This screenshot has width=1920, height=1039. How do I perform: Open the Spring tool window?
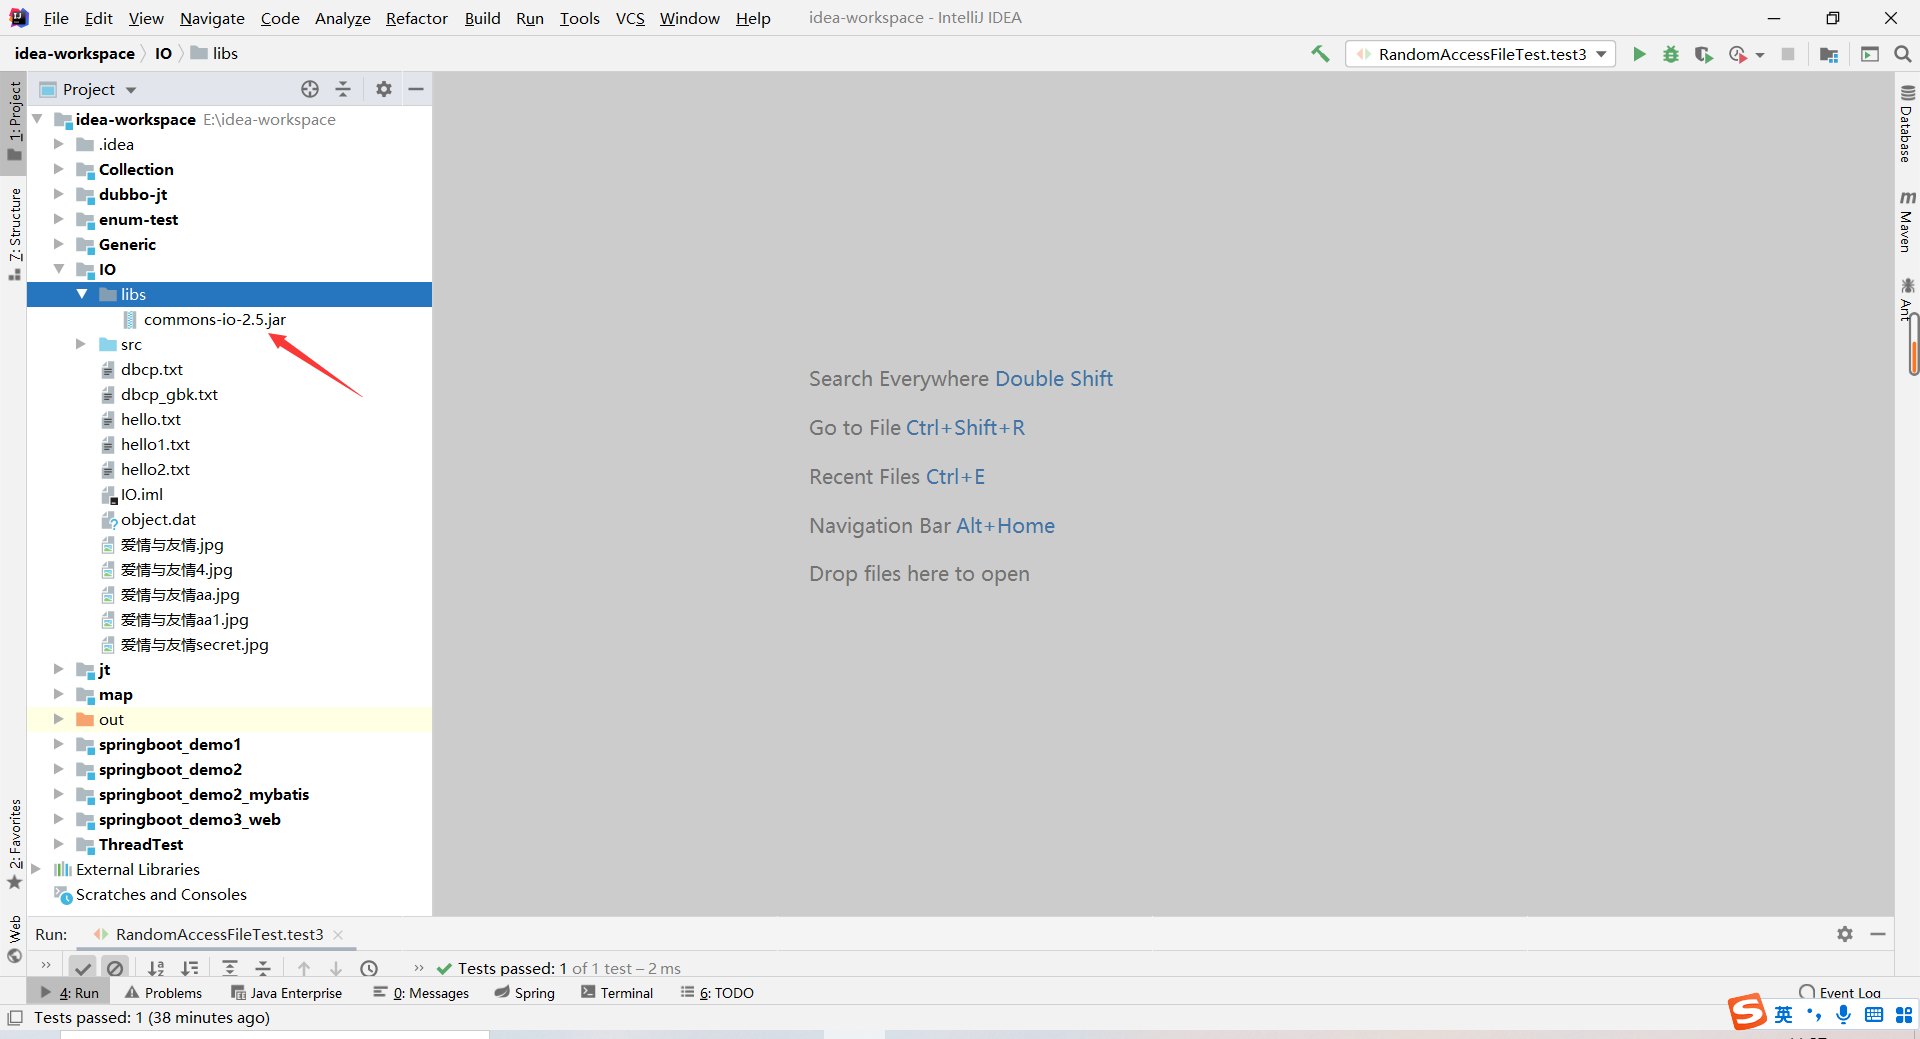point(525,993)
